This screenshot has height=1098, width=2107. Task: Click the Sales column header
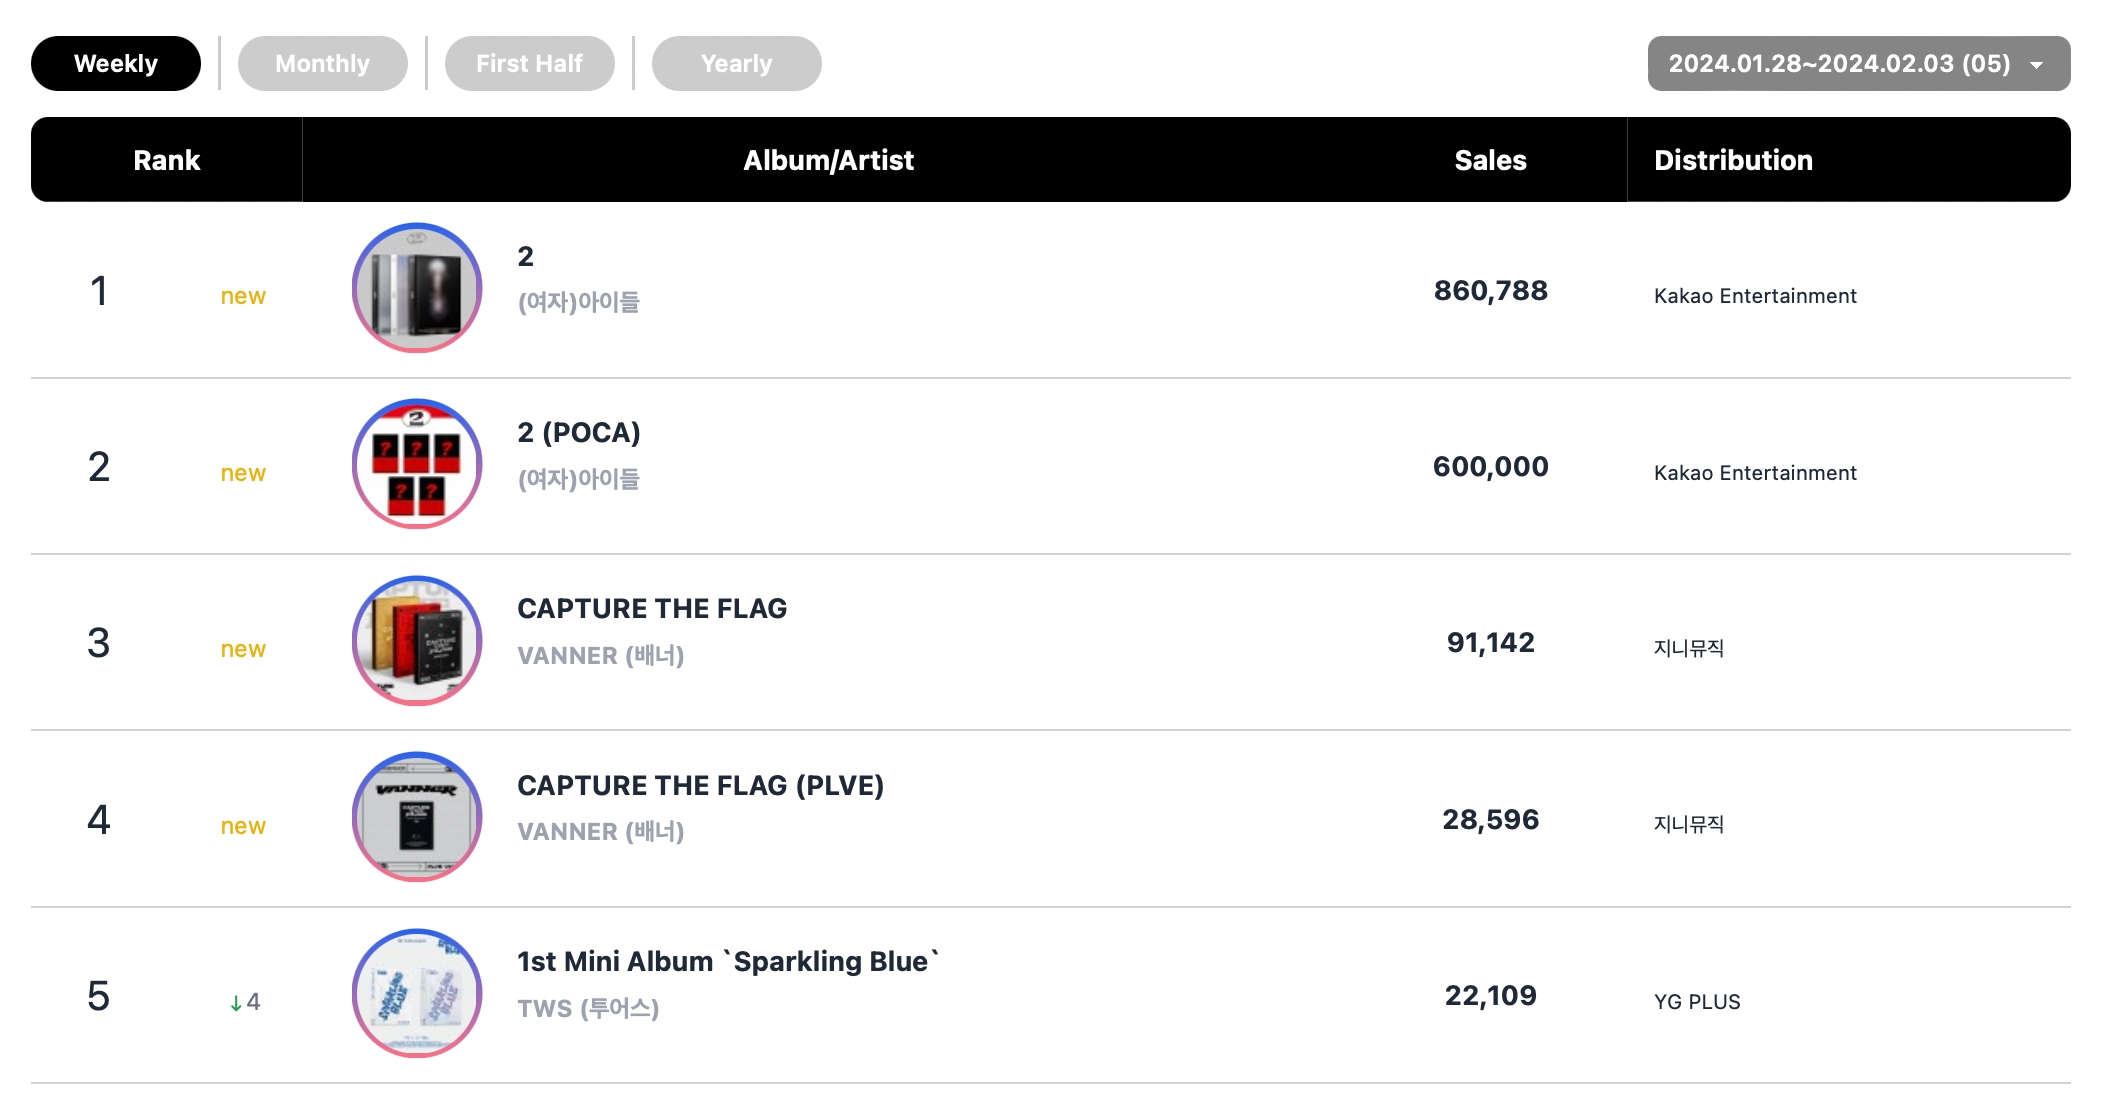(x=1490, y=160)
